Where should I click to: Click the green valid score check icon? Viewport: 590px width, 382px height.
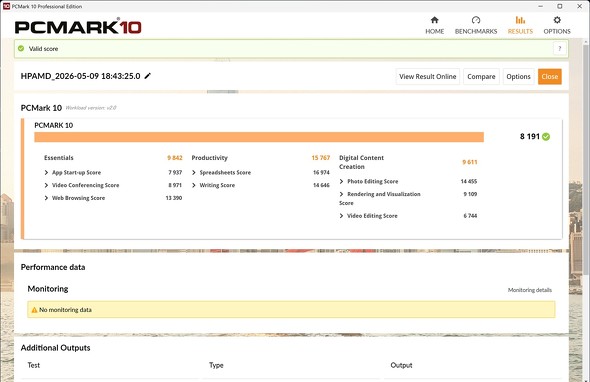(x=21, y=49)
